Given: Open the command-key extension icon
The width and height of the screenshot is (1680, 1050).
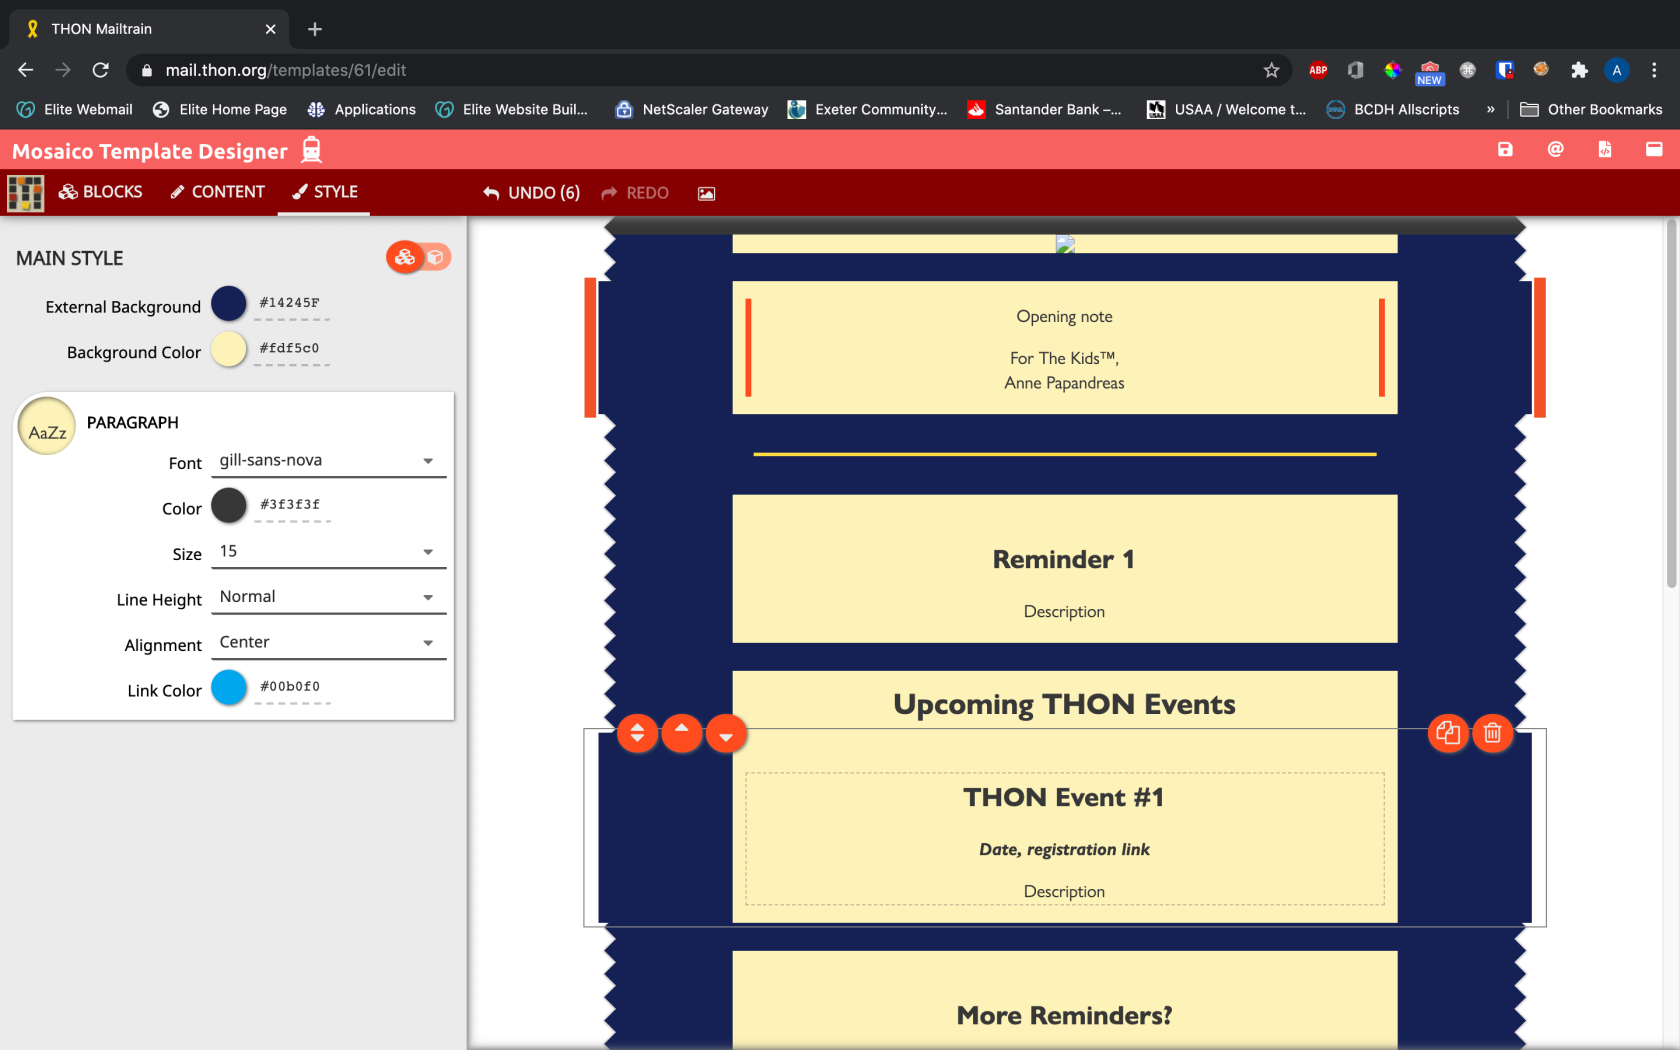Looking at the screenshot, I should pos(1467,70).
